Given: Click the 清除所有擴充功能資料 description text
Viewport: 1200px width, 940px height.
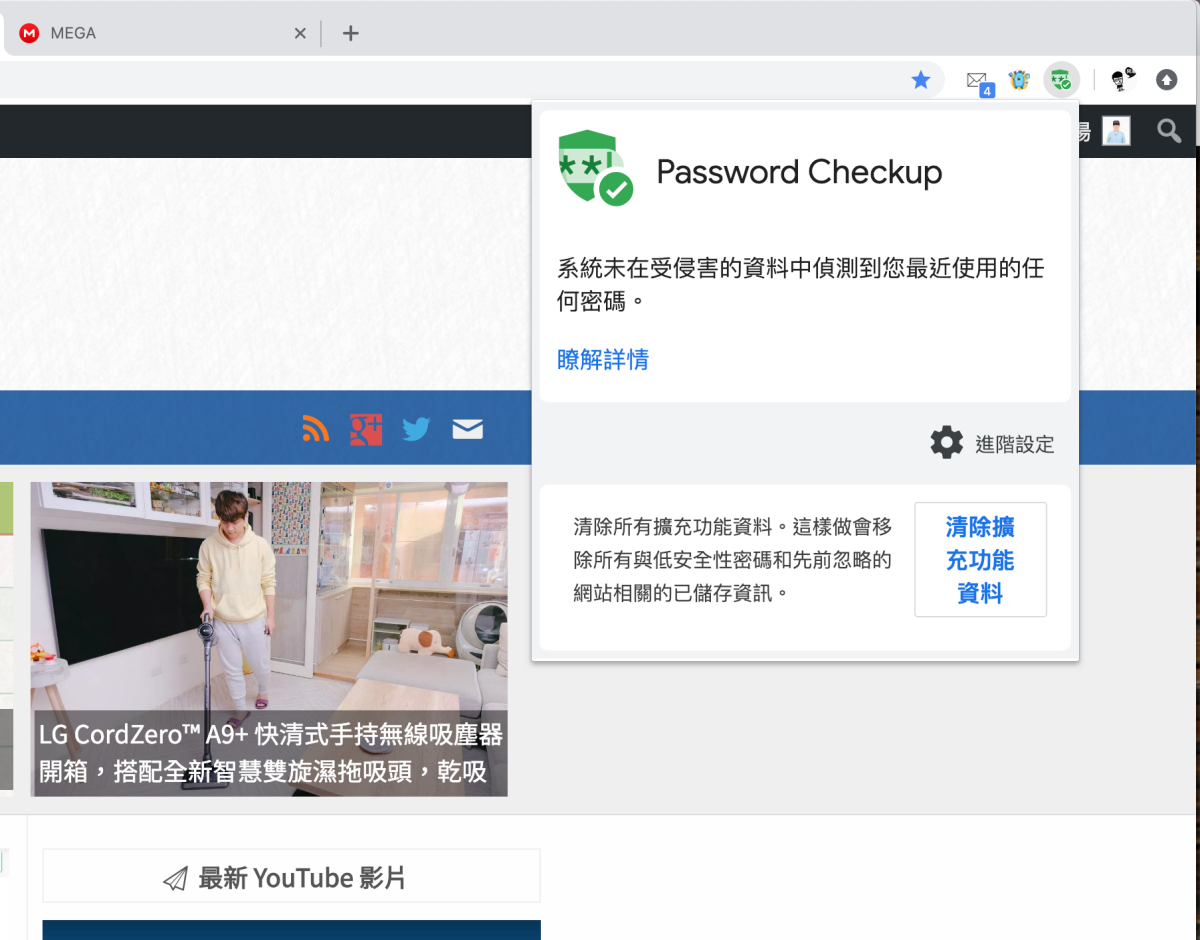Looking at the screenshot, I should (x=733, y=560).
